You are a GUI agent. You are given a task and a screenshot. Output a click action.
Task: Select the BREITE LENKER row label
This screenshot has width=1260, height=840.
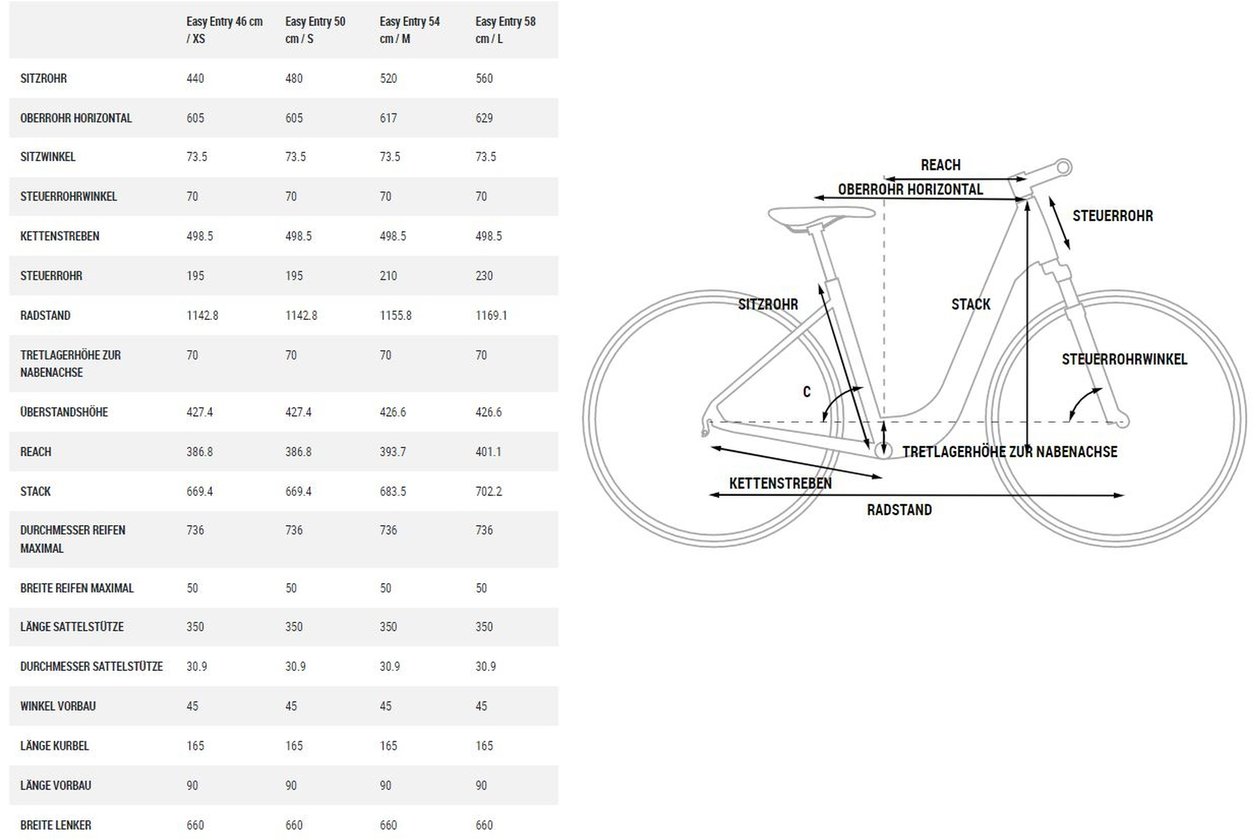pos(56,825)
